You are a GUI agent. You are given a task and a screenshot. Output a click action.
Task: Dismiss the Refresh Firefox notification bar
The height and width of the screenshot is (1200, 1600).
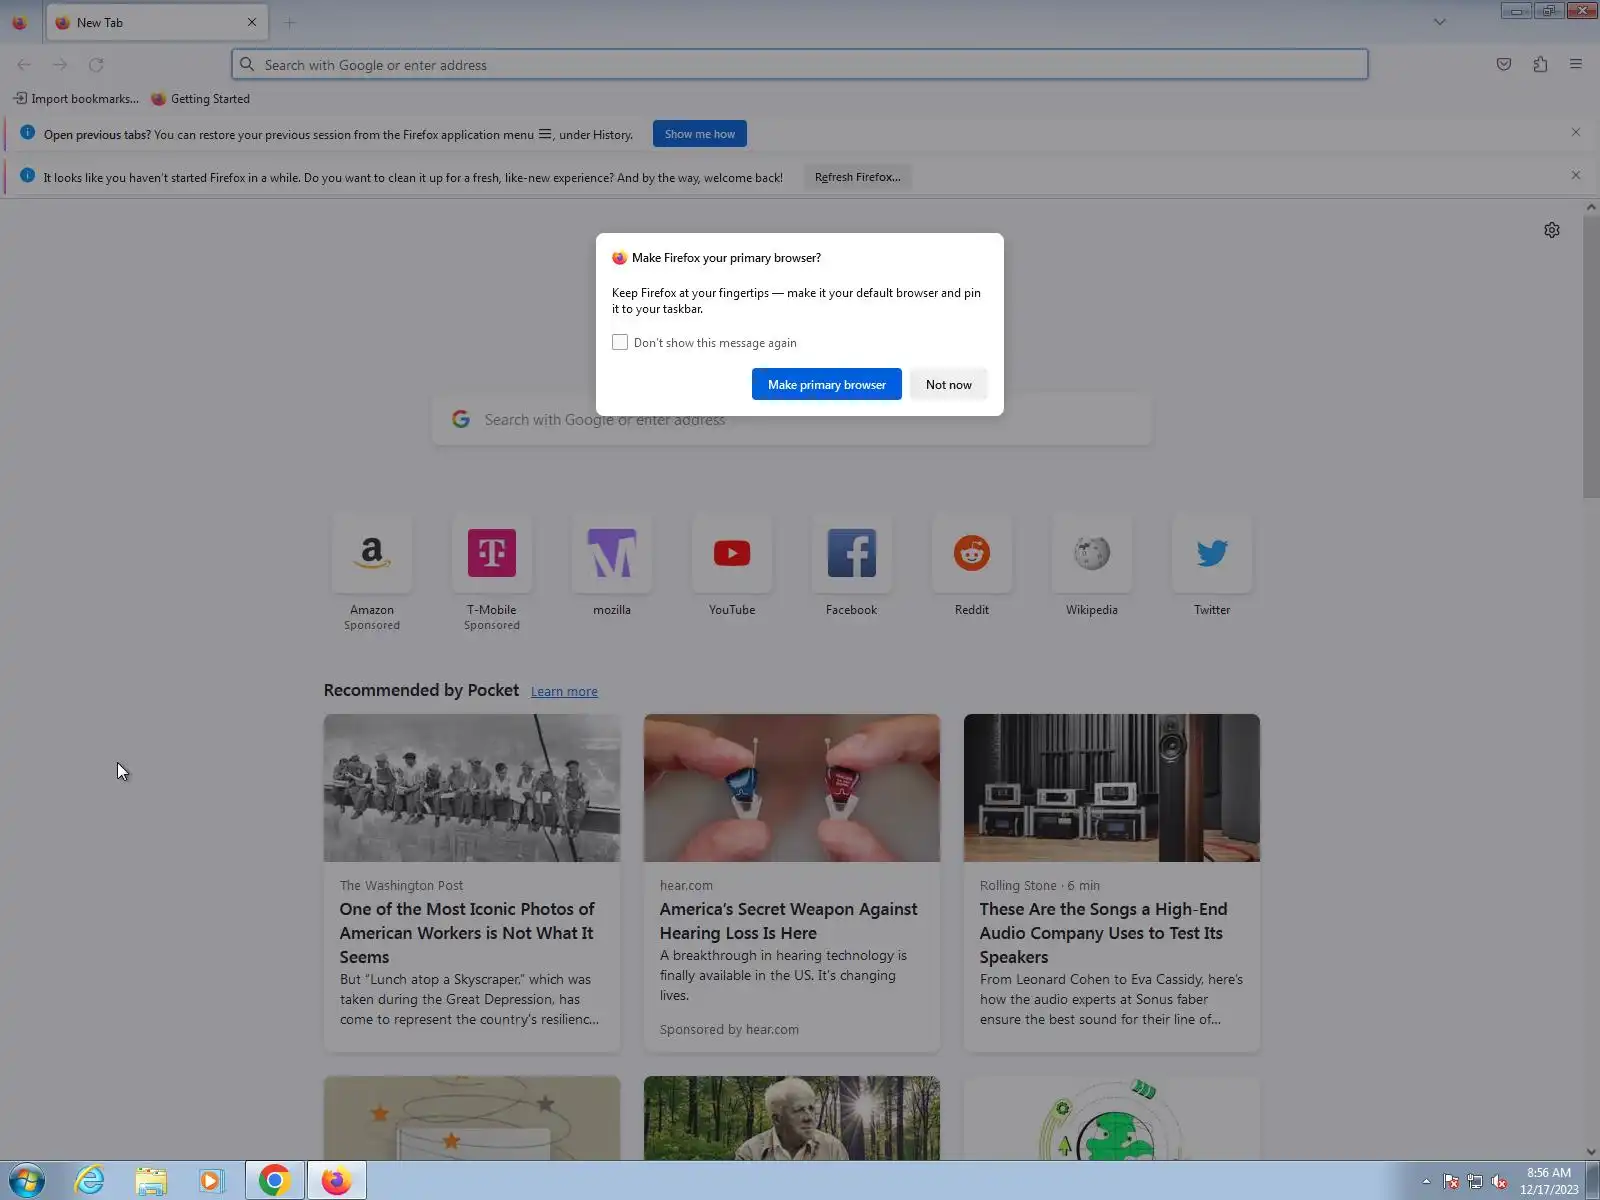(x=1576, y=175)
